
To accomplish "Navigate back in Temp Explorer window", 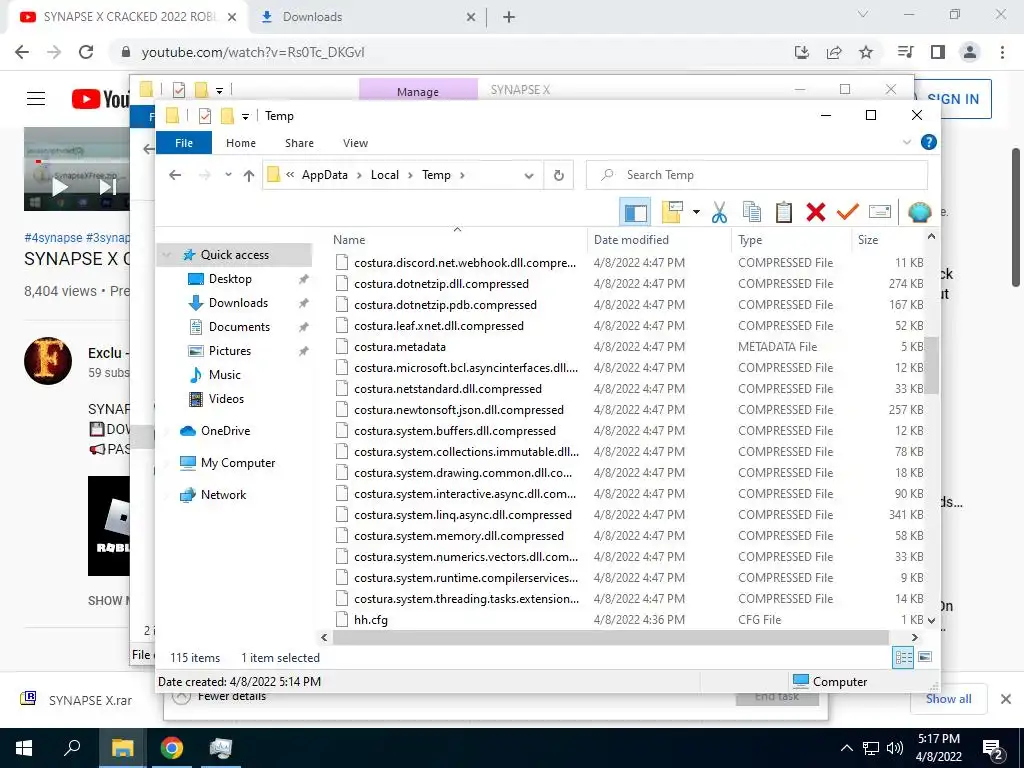I will (174, 175).
